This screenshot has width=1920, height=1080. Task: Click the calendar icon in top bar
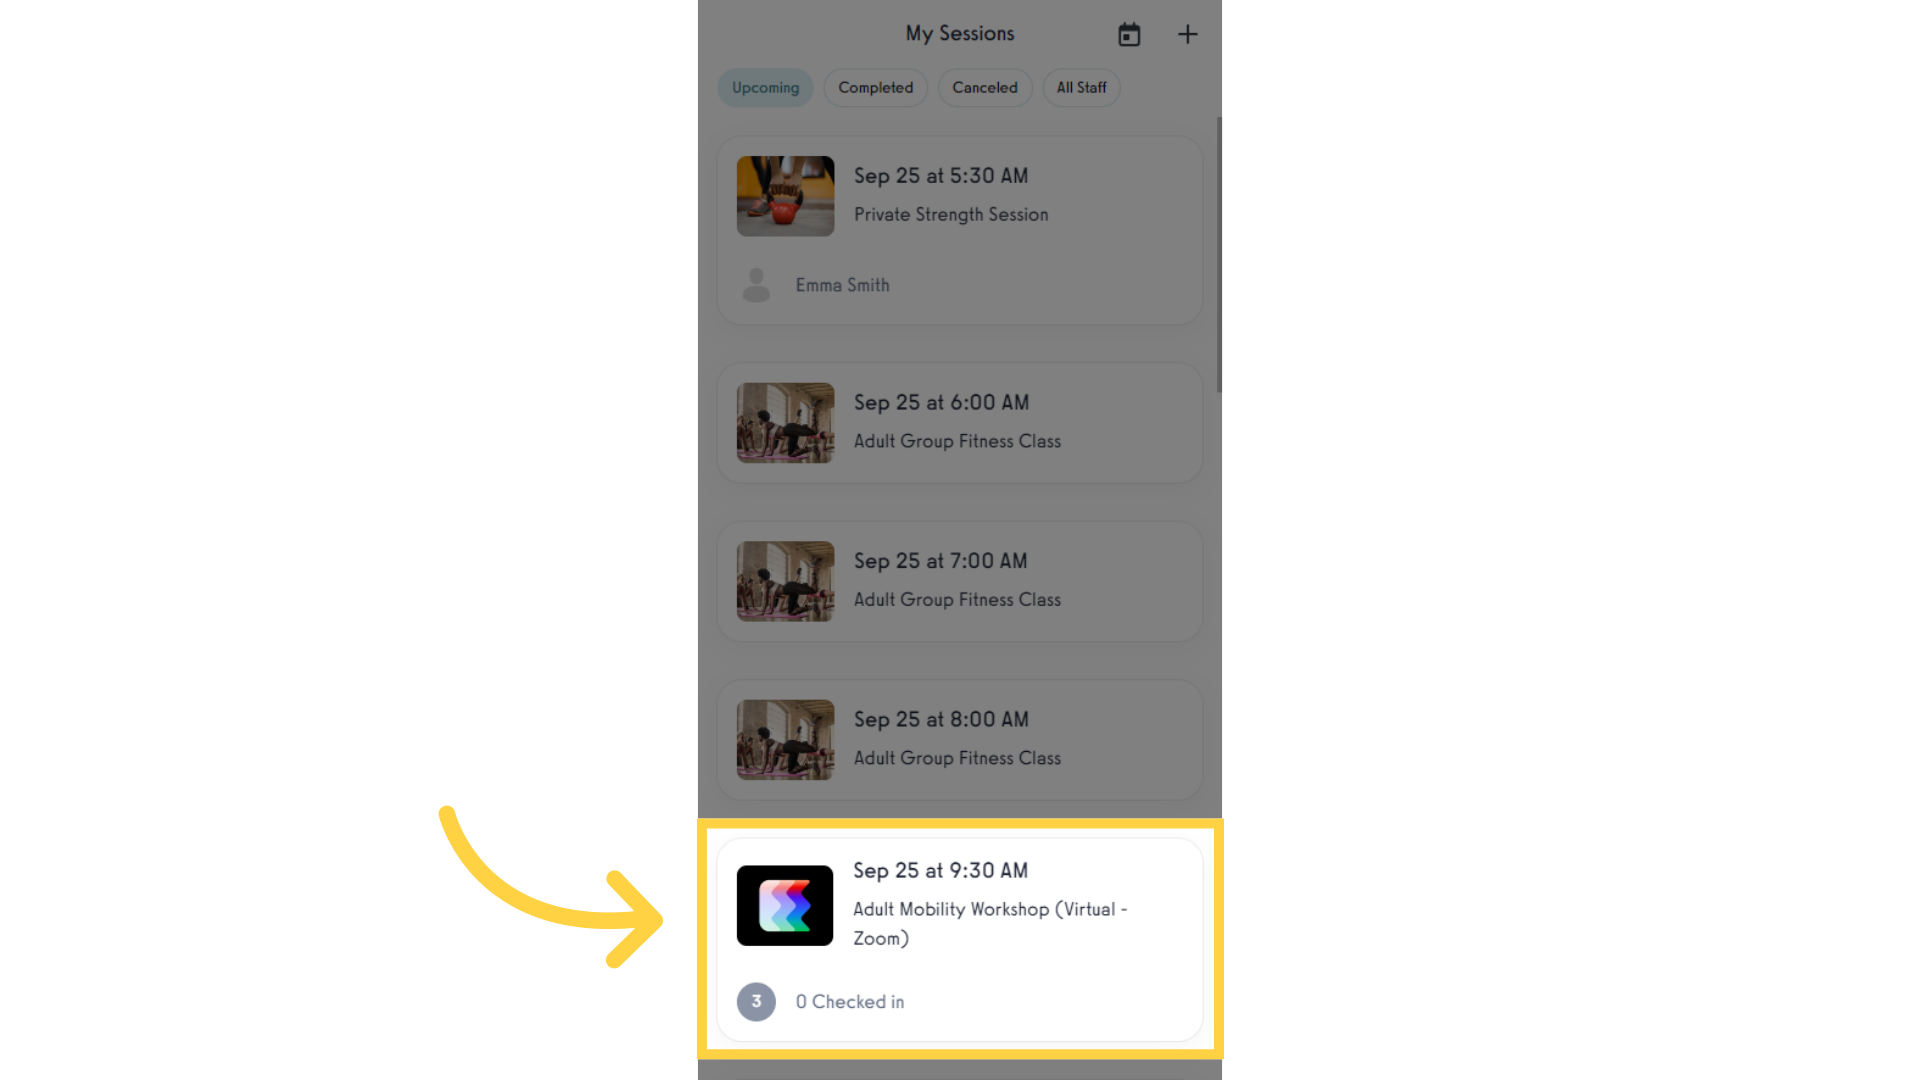click(1129, 33)
